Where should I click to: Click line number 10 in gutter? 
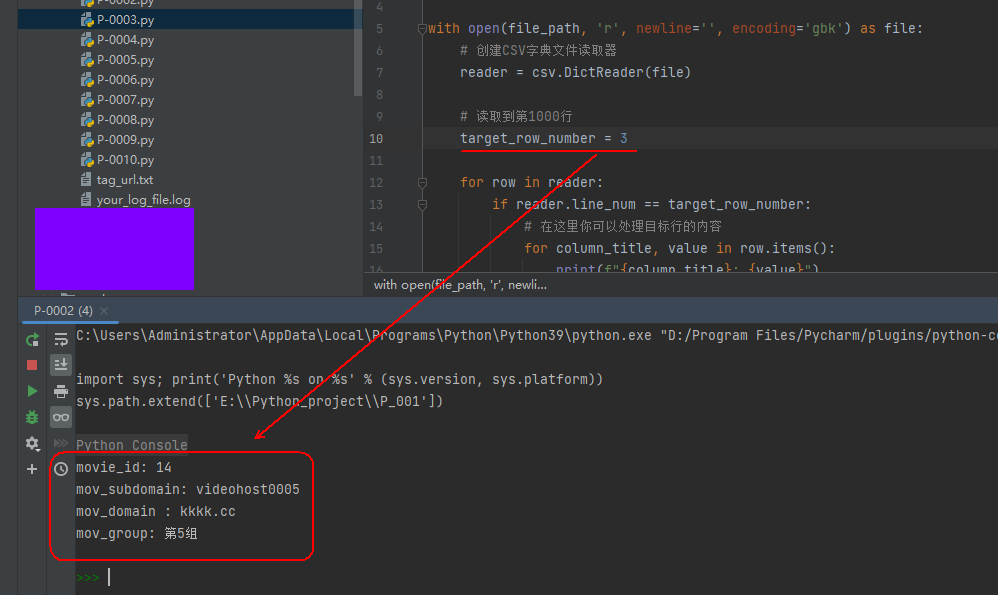[x=376, y=139]
